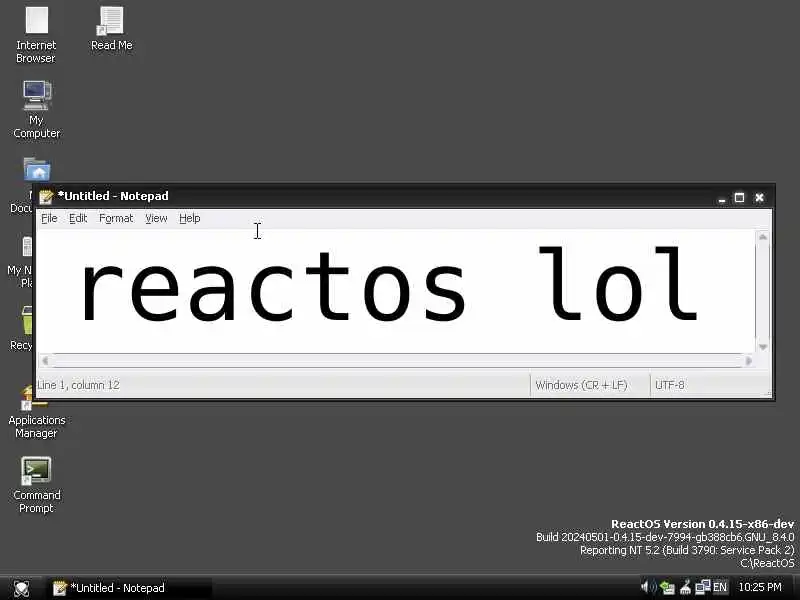This screenshot has height=600, width=800.
Task: Click the 10:25 PM taskbar clock
Action: (760, 588)
